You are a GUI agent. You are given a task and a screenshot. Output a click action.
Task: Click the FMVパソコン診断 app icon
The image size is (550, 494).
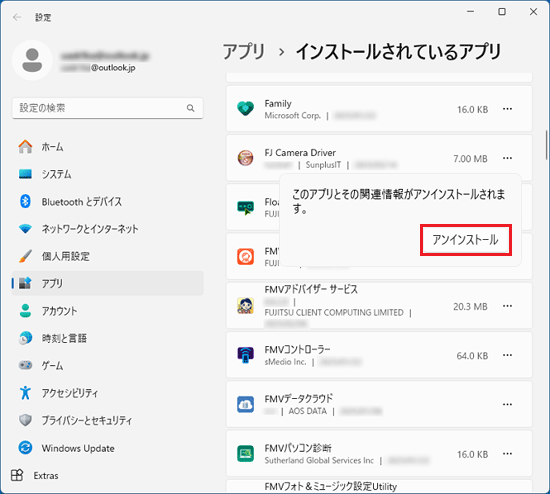(x=245, y=454)
